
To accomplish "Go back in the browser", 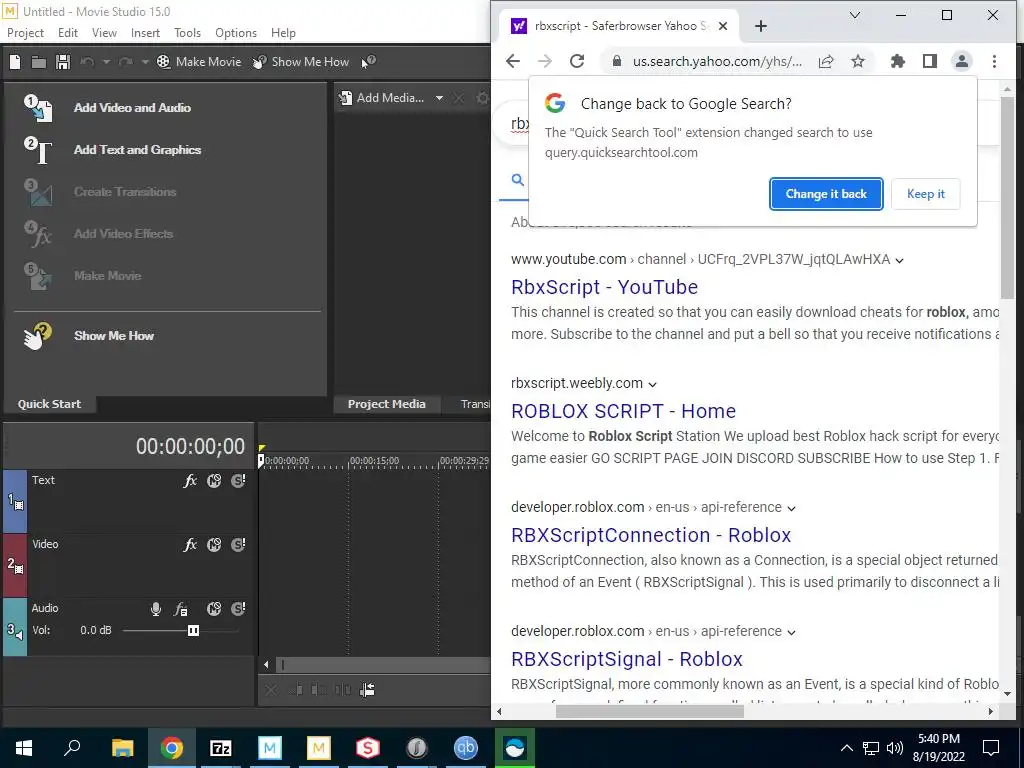I will 513,61.
